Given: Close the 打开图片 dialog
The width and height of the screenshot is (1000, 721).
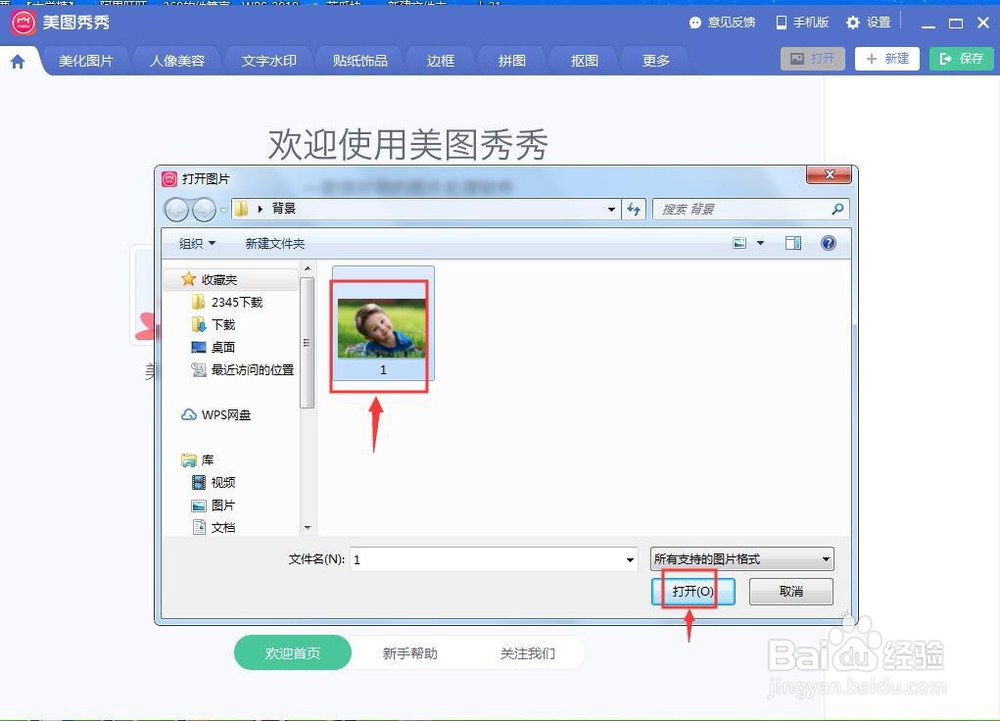Looking at the screenshot, I should click(828, 175).
